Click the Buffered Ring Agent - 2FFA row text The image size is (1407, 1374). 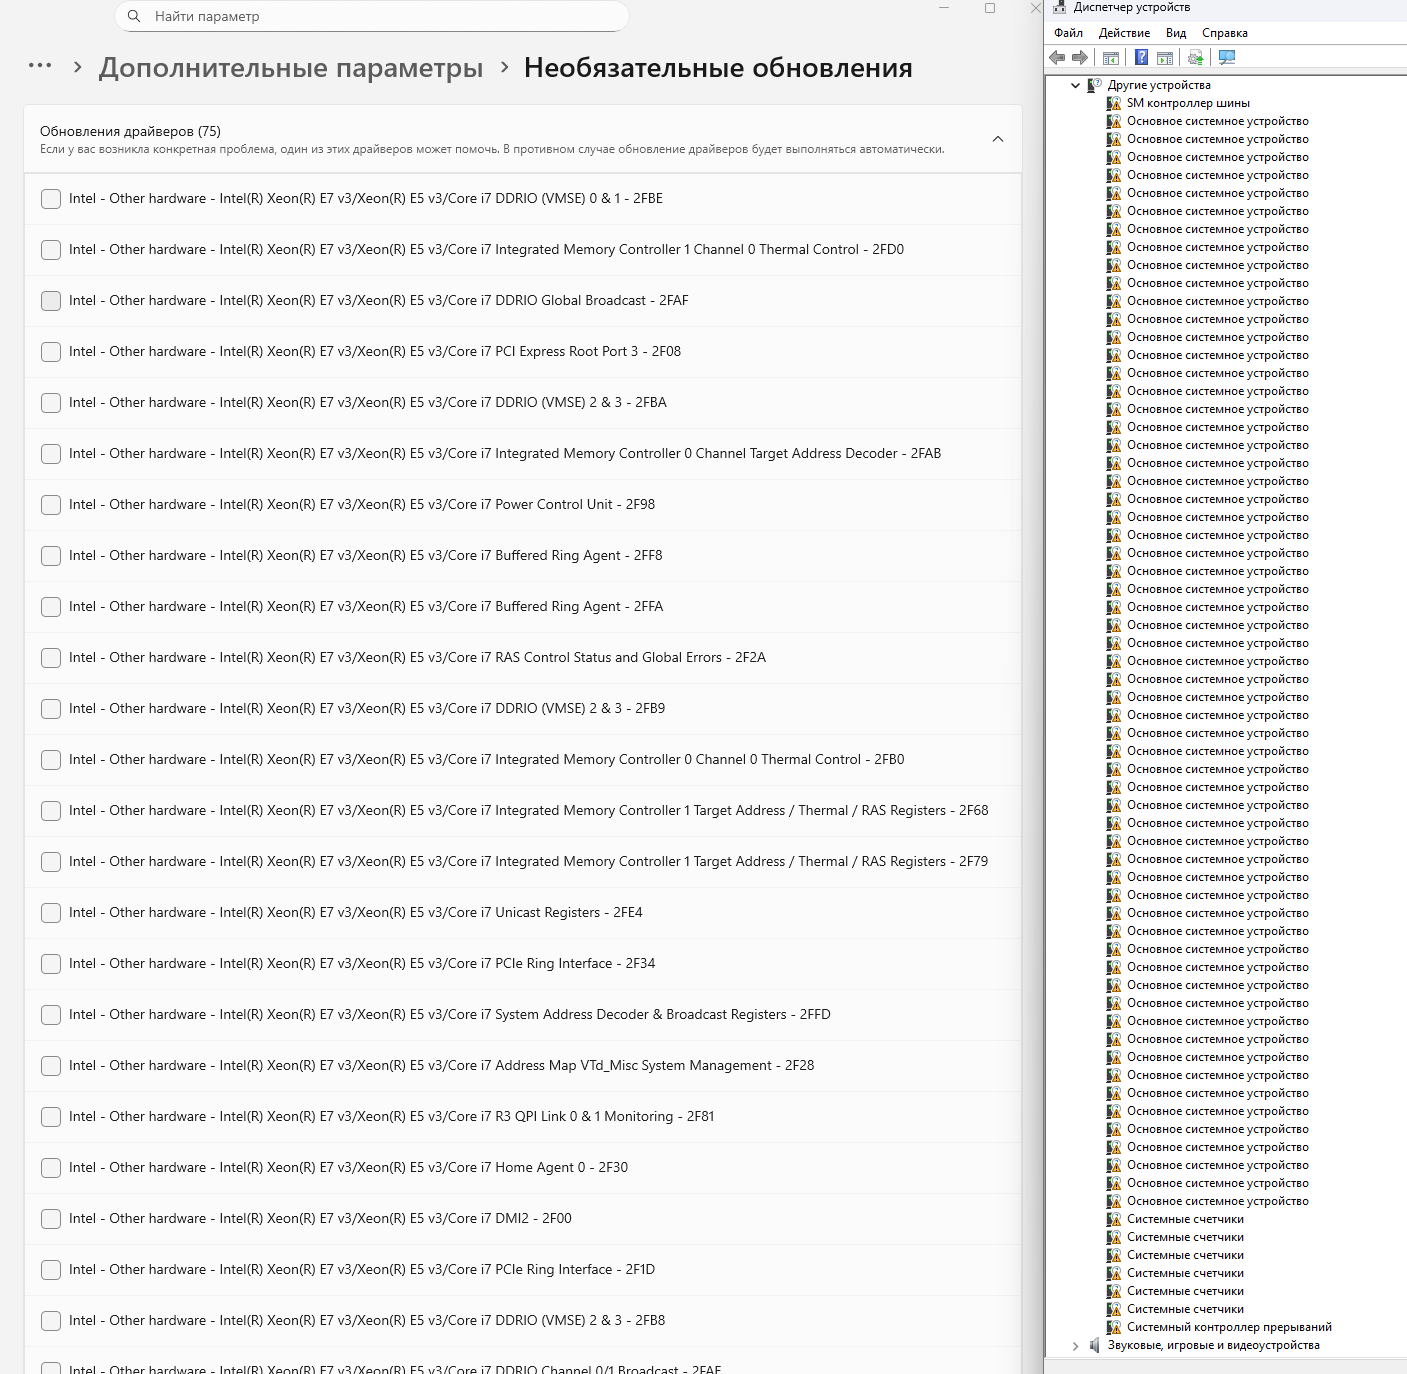pos(366,607)
